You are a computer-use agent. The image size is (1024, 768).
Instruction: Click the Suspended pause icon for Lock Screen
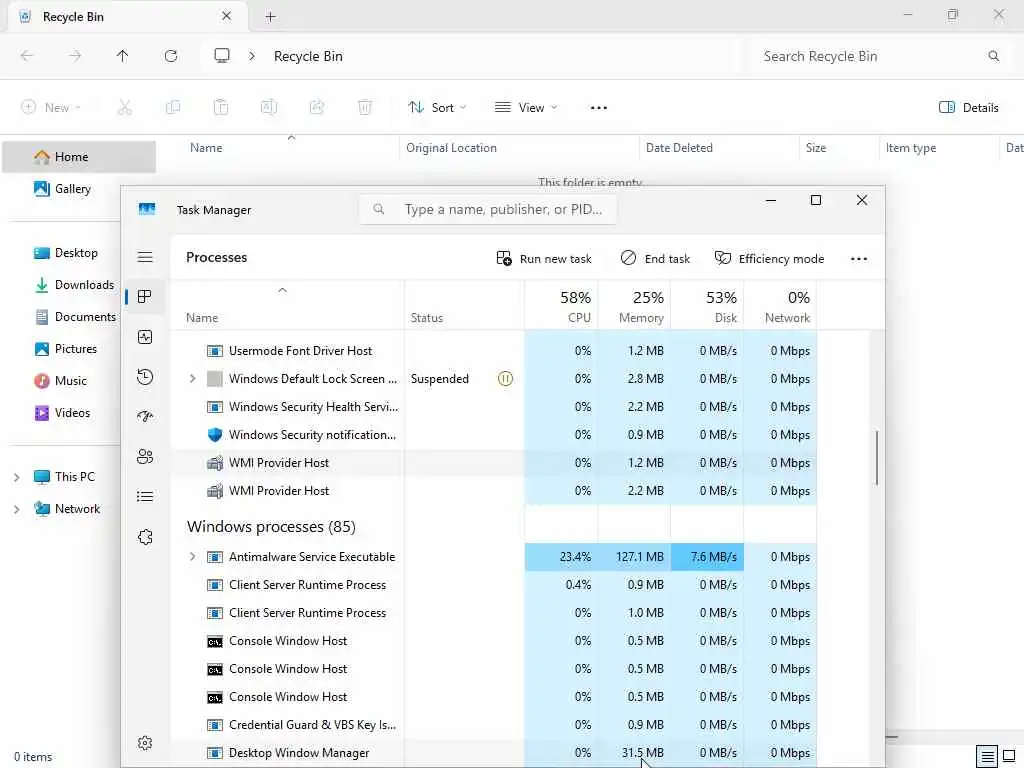pyautogui.click(x=505, y=379)
